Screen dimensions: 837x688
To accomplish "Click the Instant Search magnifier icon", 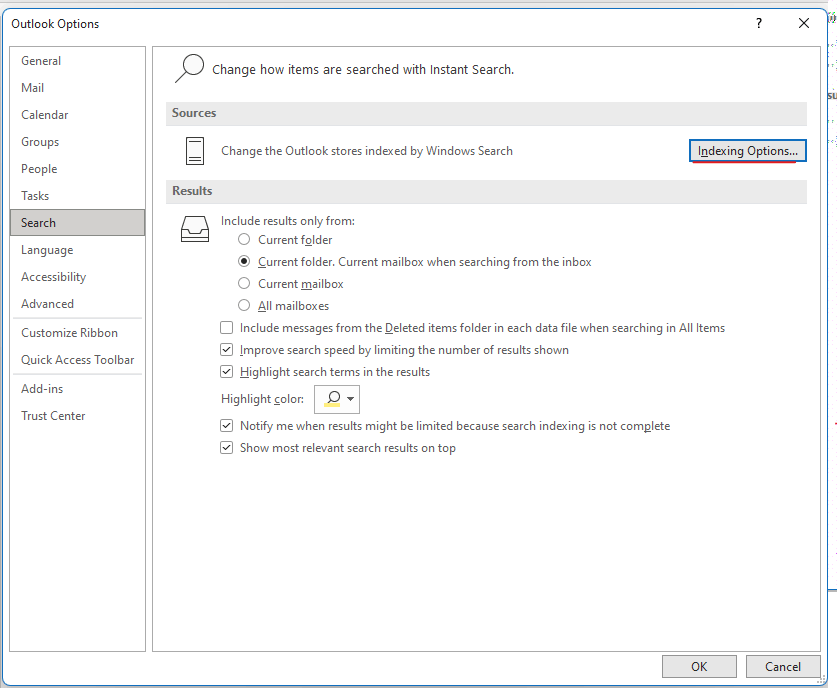I will pos(189,69).
